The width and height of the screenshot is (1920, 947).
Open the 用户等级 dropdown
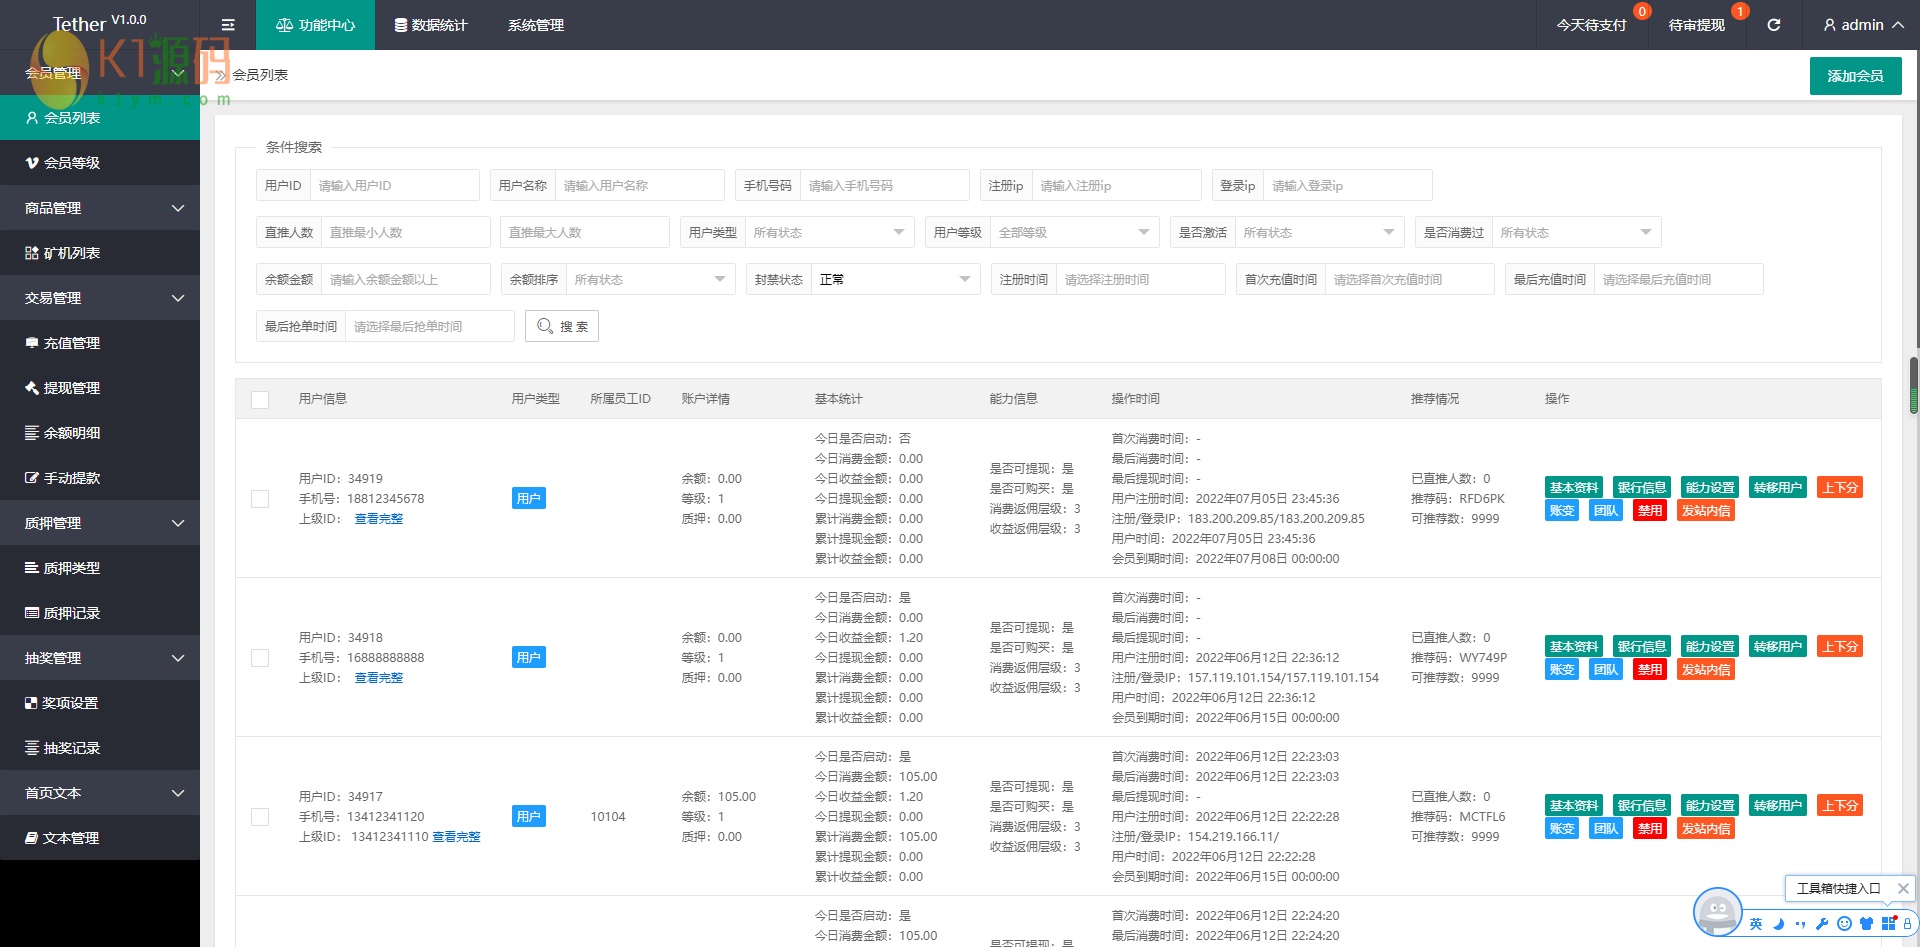(x=1073, y=233)
